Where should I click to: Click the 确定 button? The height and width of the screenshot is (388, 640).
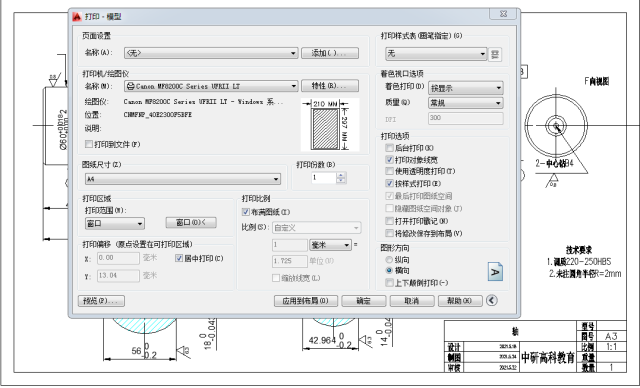pyautogui.click(x=363, y=301)
